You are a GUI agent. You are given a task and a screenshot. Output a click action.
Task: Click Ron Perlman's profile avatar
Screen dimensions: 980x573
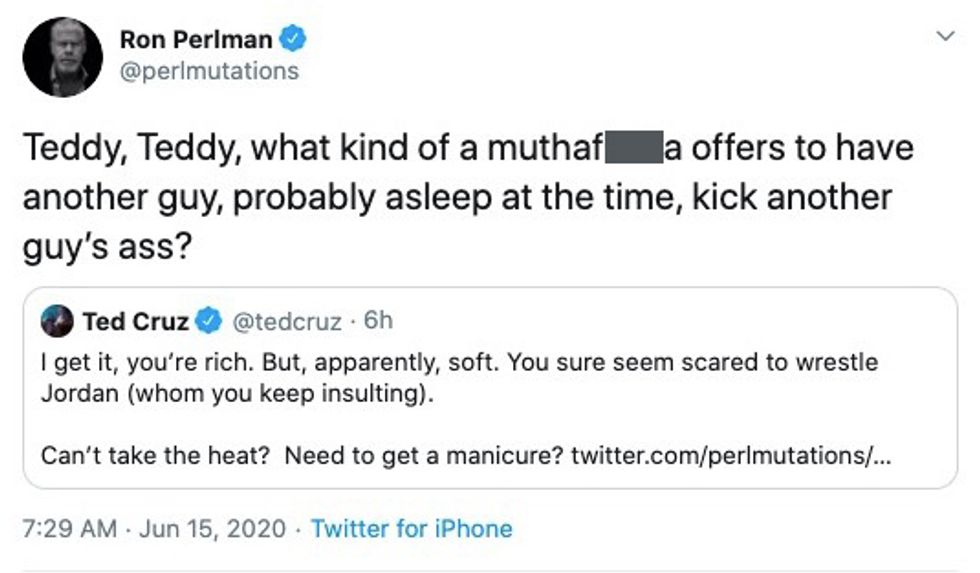(62, 57)
